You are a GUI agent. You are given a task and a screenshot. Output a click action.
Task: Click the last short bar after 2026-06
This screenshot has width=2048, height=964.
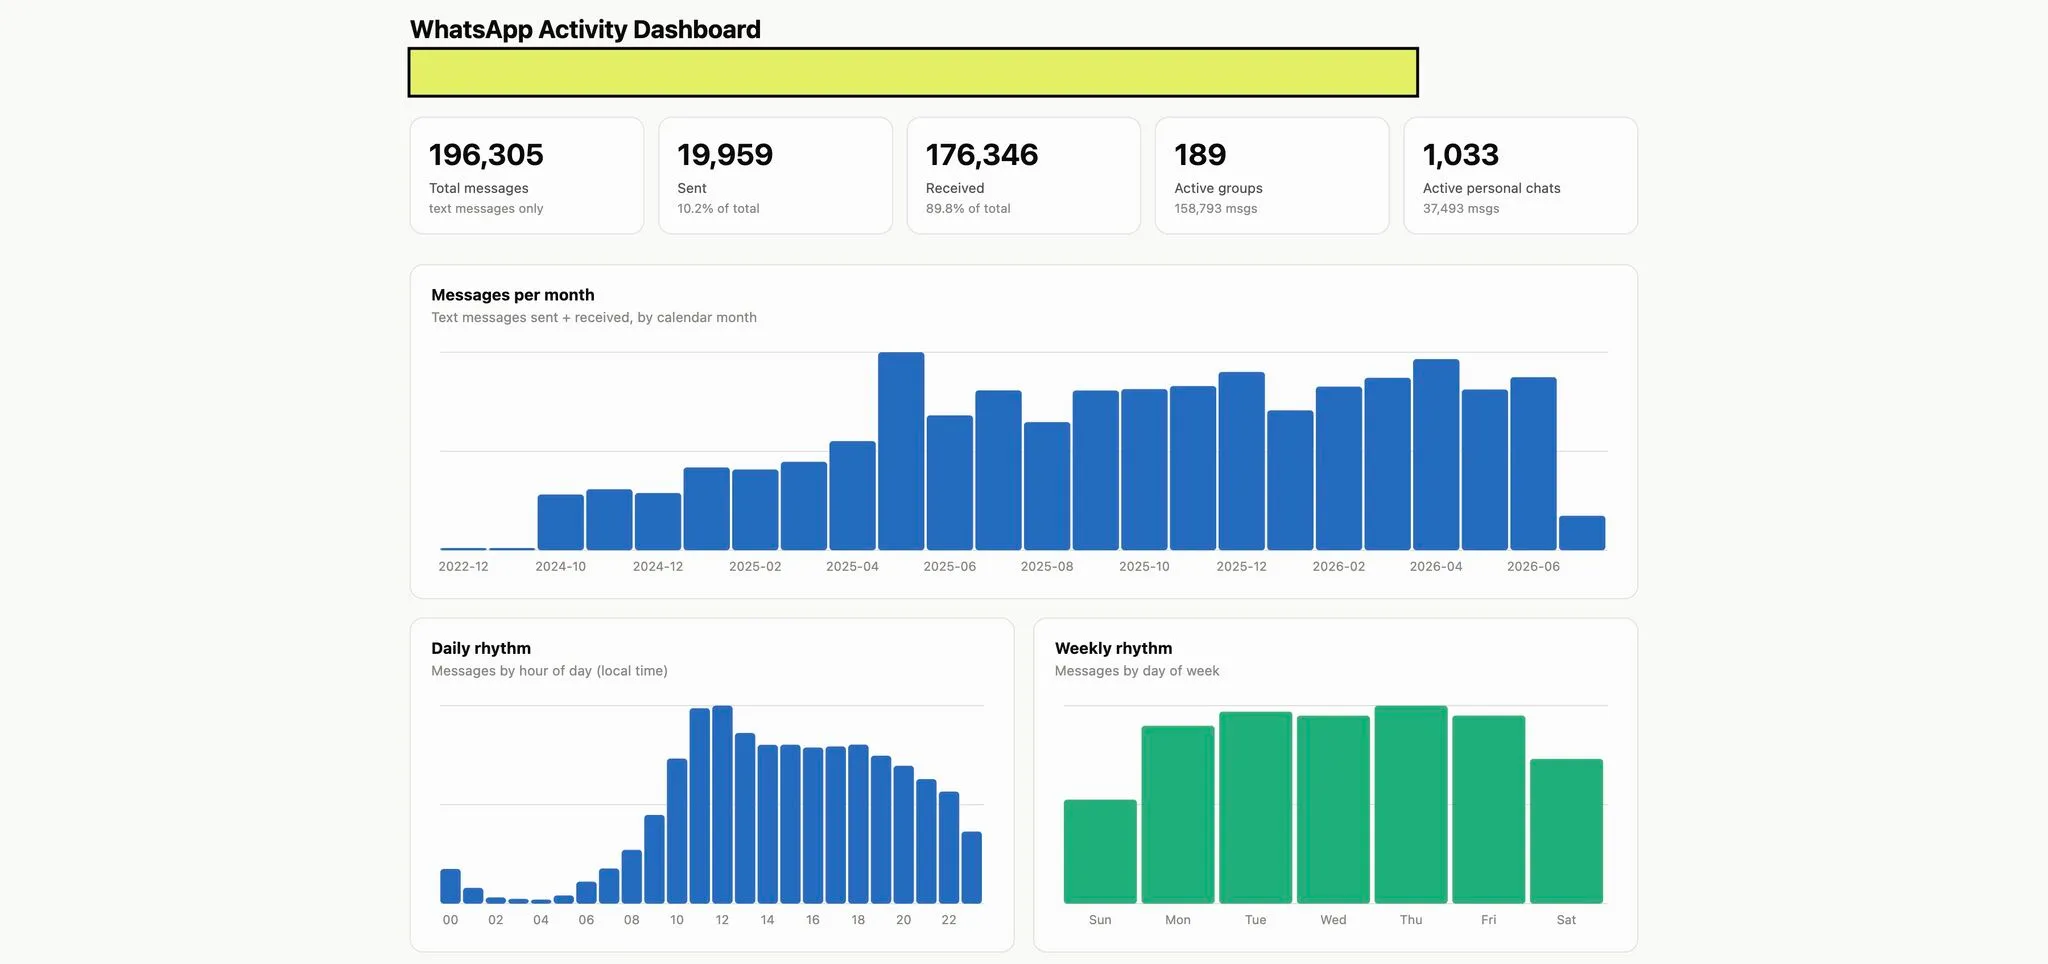(x=1582, y=533)
